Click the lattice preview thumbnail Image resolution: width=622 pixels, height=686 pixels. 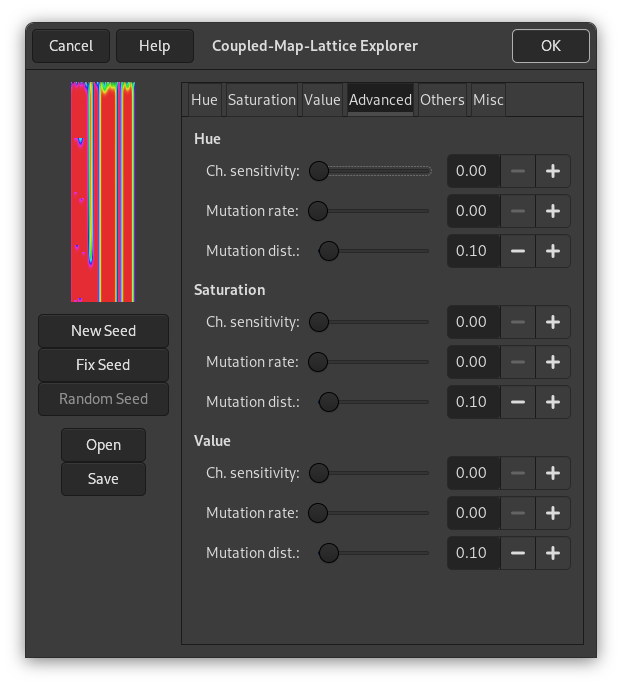[x=103, y=192]
